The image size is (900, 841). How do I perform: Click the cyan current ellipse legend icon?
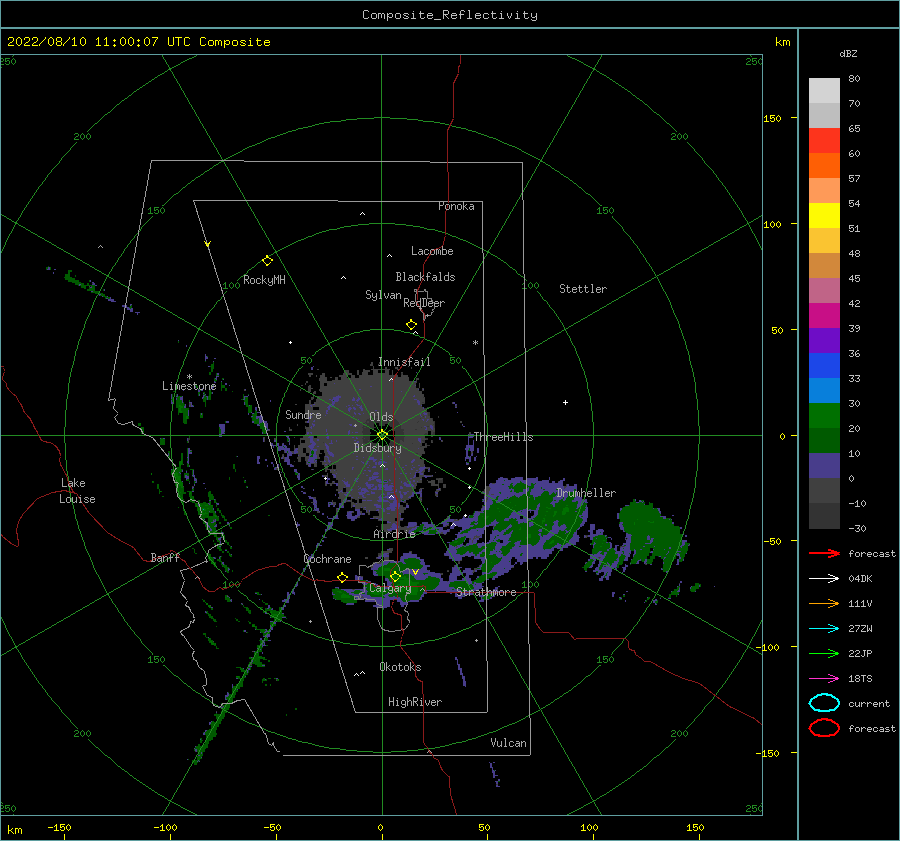click(x=824, y=703)
